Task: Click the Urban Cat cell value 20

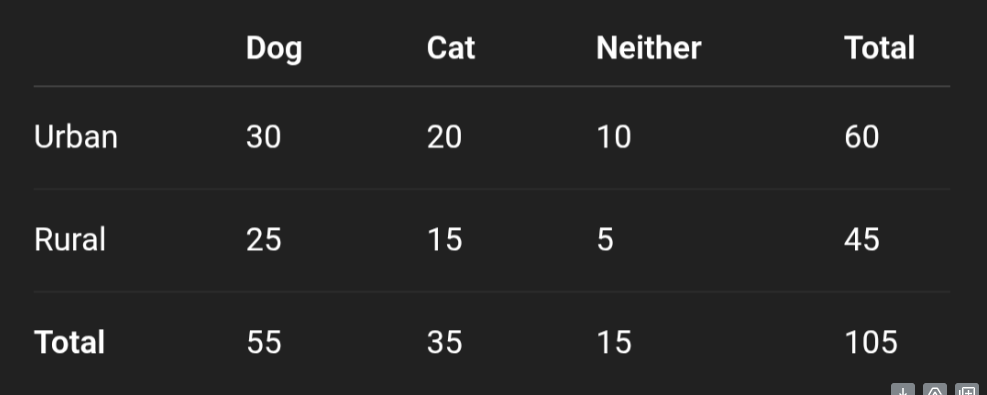Action: (444, 136)
